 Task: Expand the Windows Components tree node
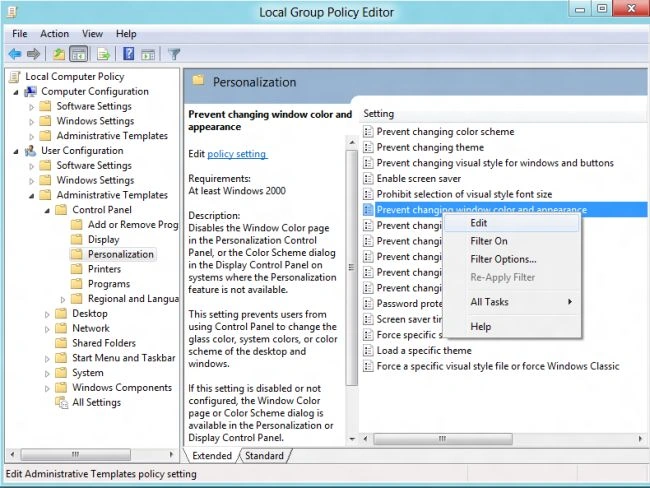[47, 388]
